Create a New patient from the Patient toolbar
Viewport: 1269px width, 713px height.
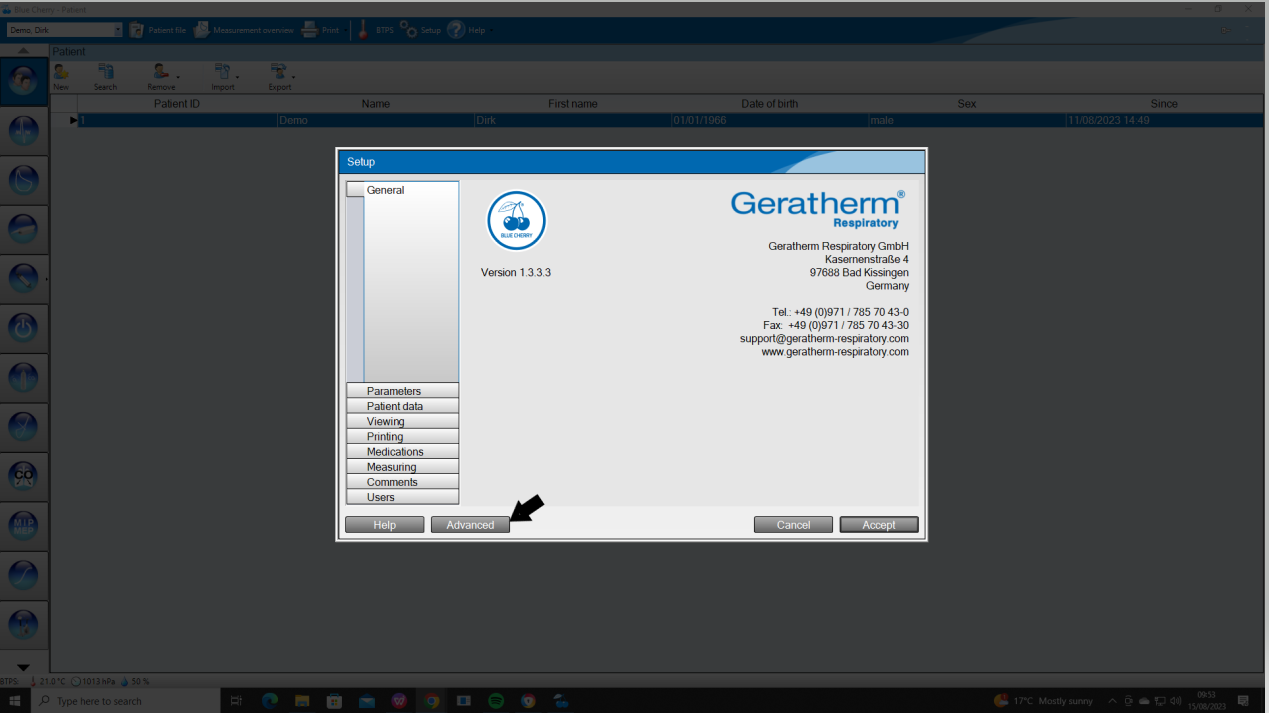coord(61,77)
